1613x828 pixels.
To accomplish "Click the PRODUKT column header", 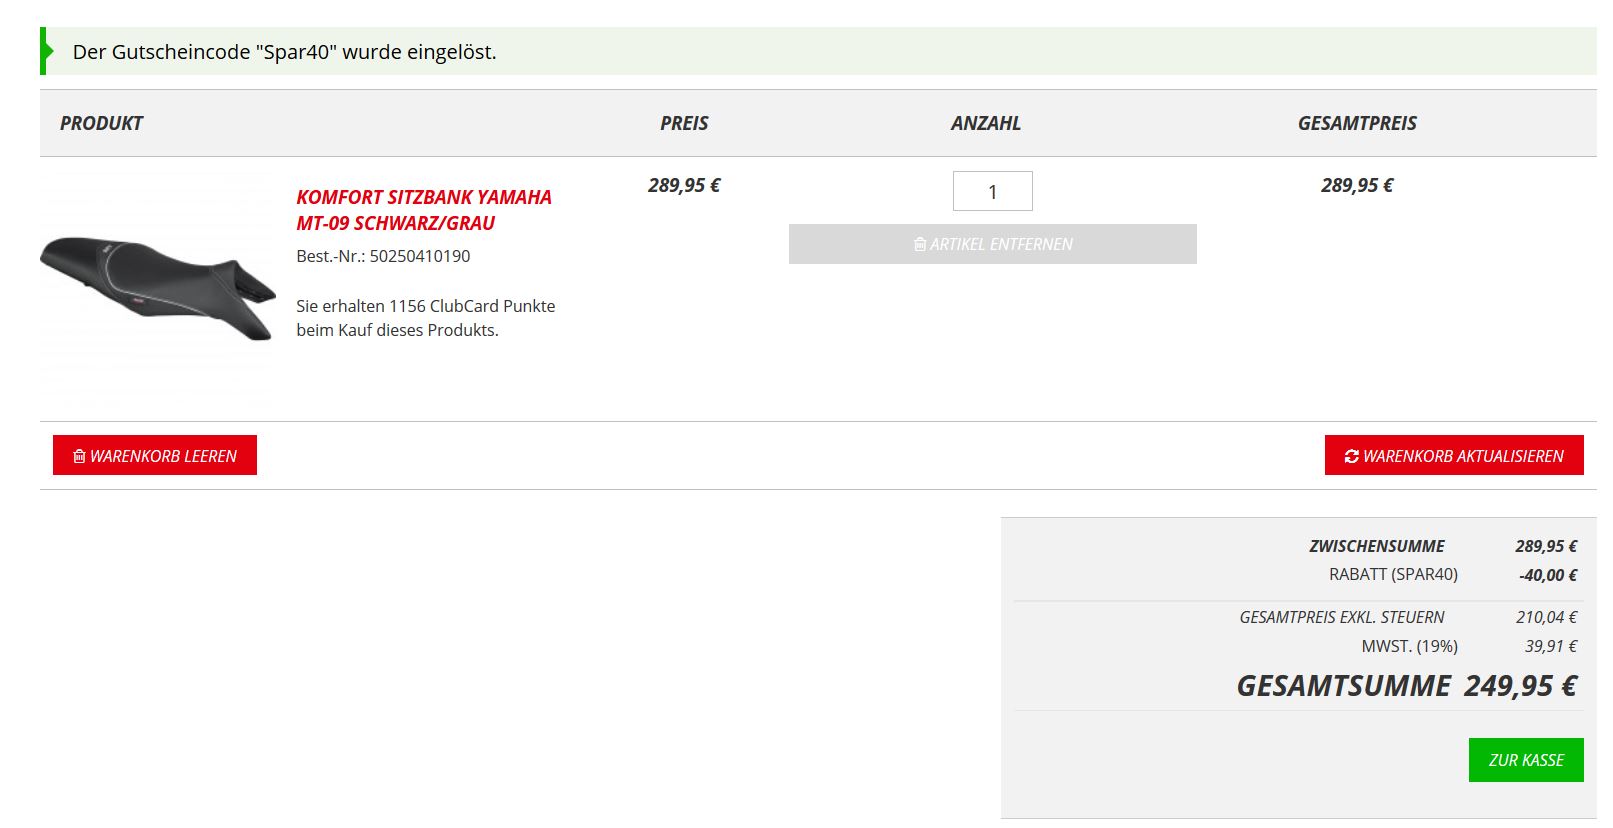I will [x=101, y=123].
